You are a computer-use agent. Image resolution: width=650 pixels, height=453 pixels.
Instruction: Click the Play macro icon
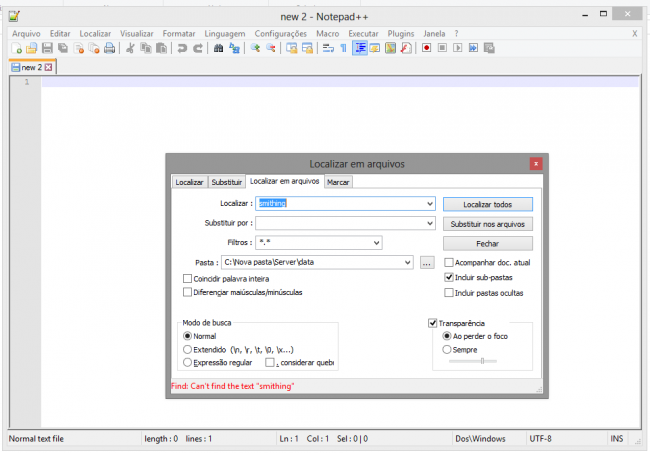click(458, 48)
